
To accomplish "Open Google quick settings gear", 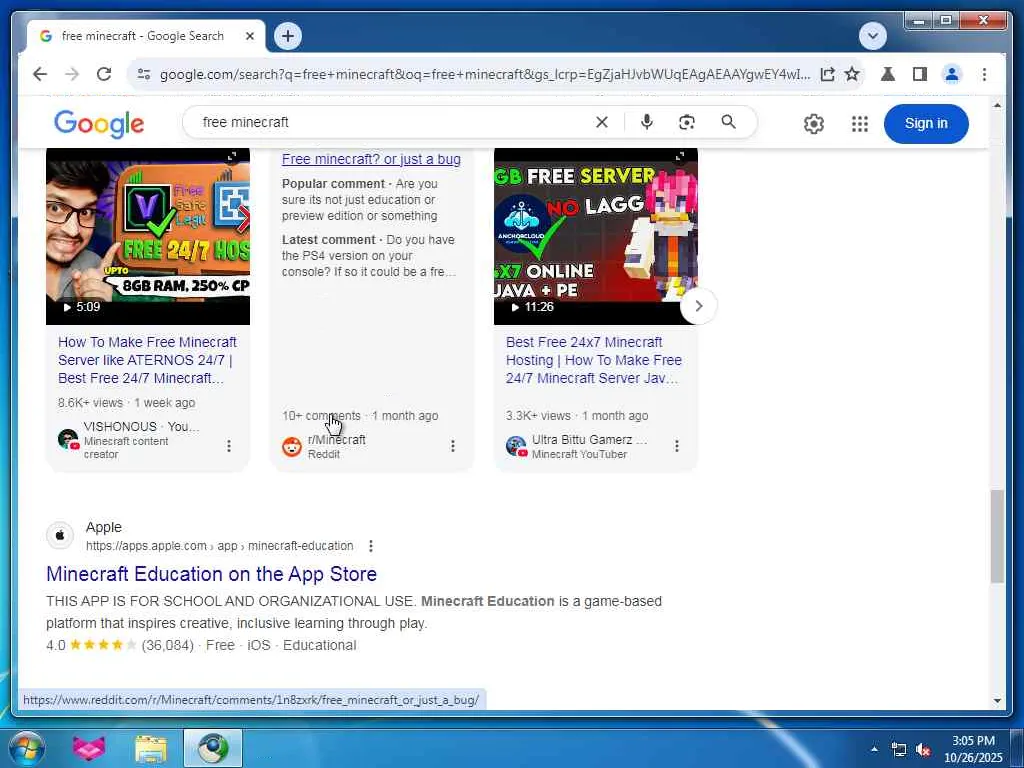I will tap(814, 123).
